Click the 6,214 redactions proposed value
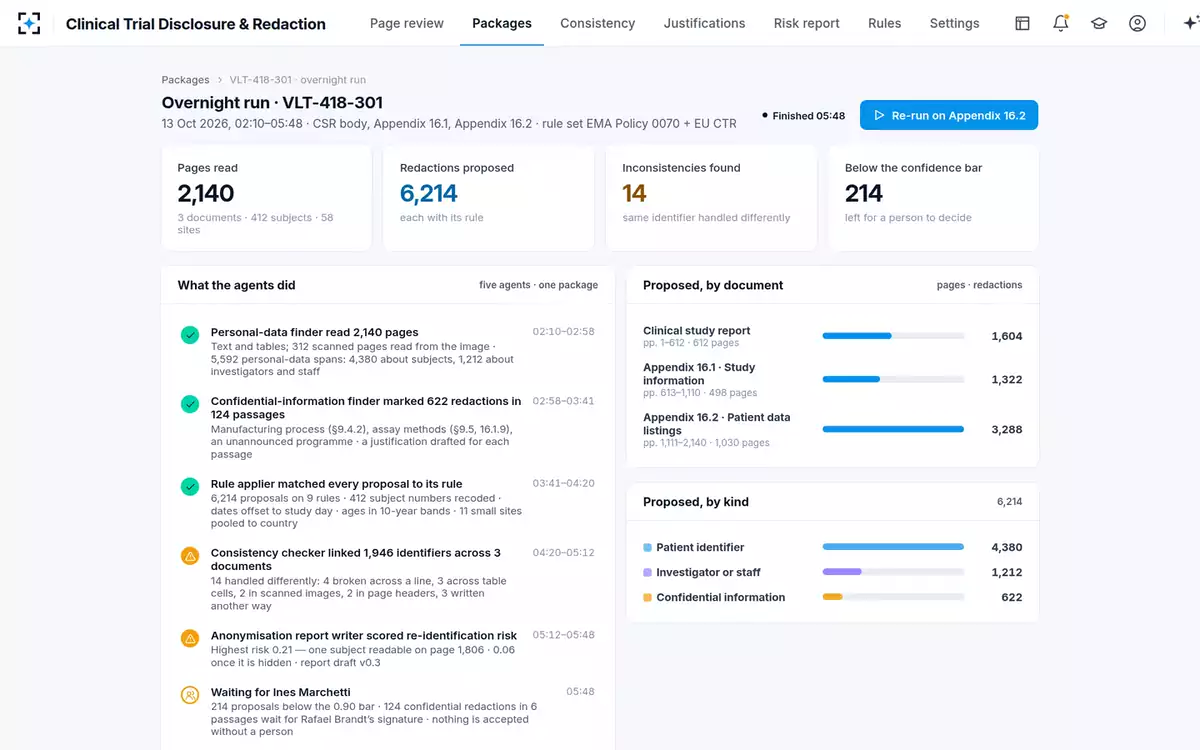1200x750 pixels. (428, 193)
